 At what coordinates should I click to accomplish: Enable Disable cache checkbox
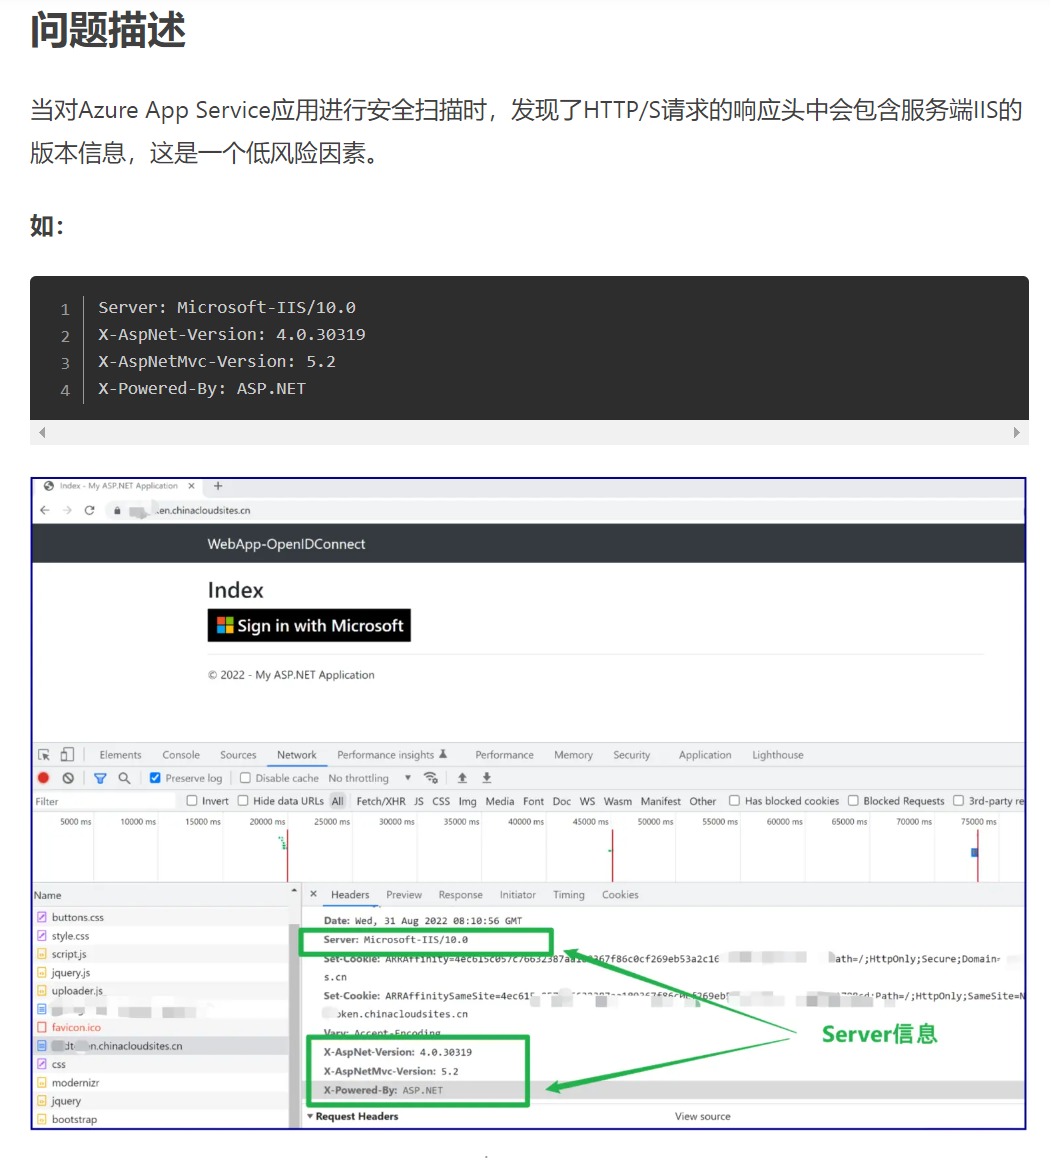(245, 778)
